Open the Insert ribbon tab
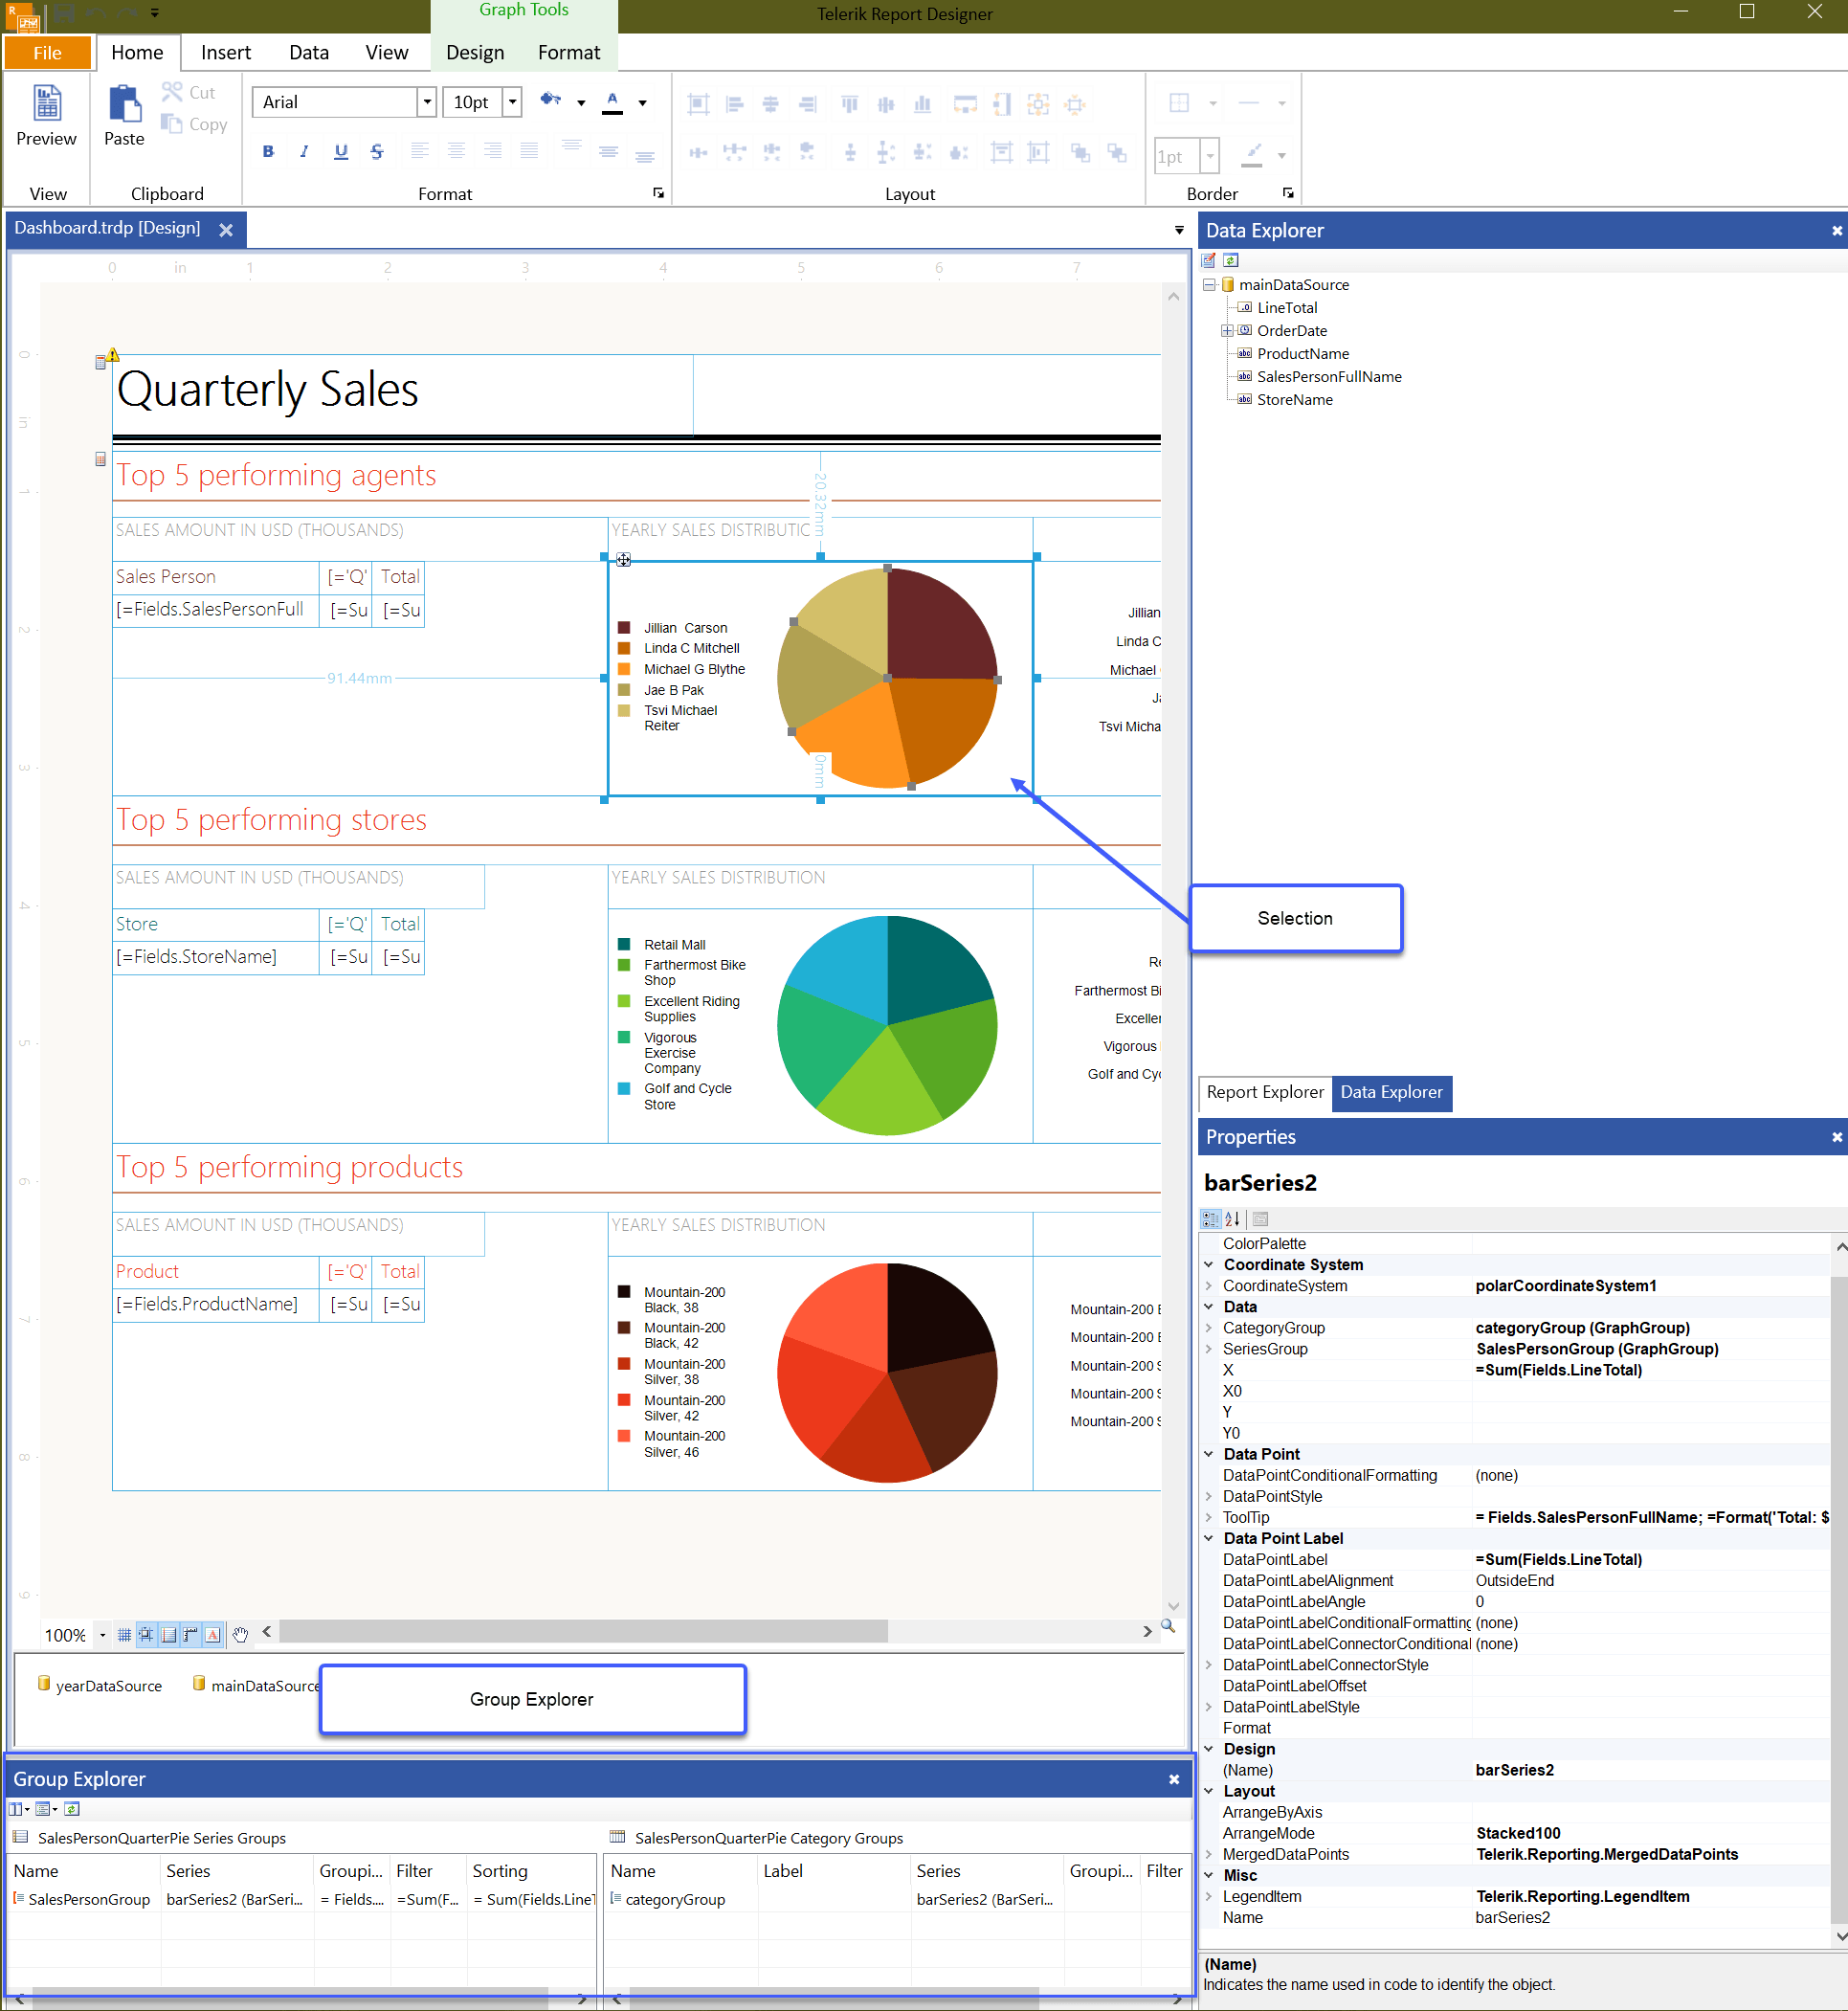The image size is (1848, 2011). pos(224,52)
